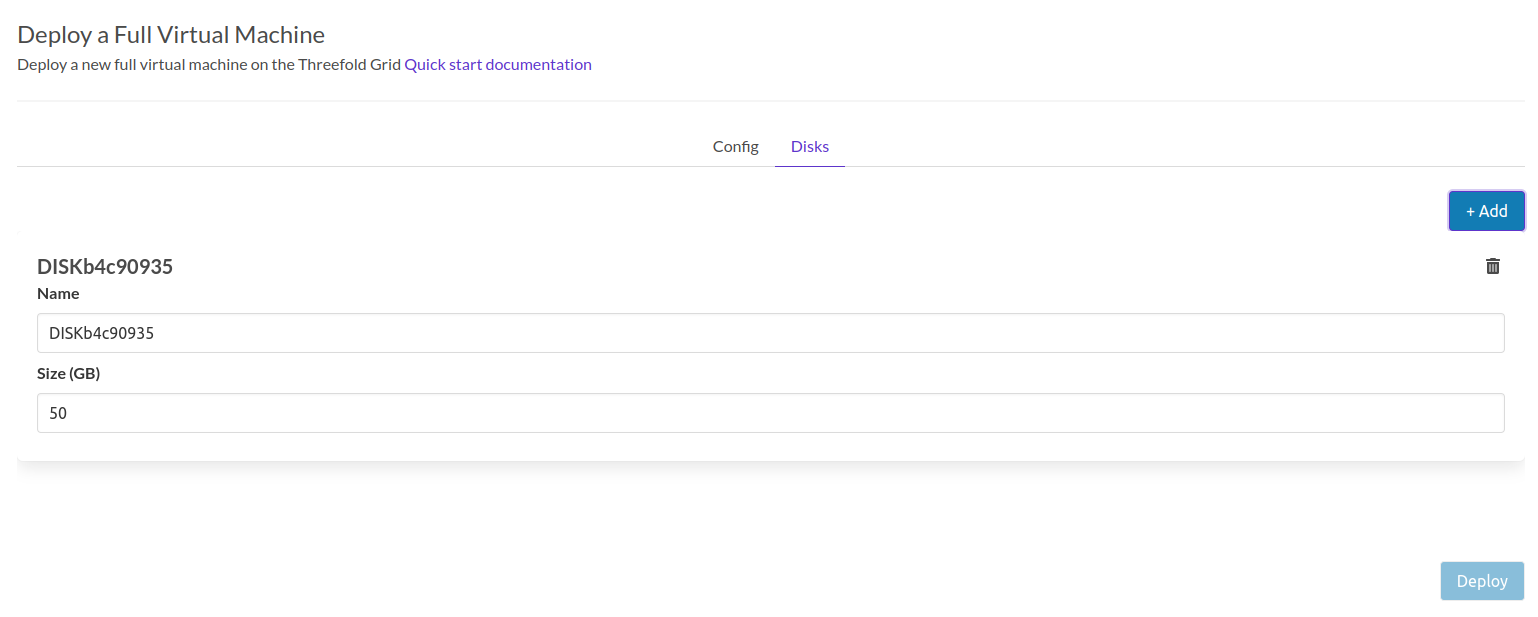The image size is (1538, 617).
Task: Click blank area below the disk card
Action: (700, 520)
